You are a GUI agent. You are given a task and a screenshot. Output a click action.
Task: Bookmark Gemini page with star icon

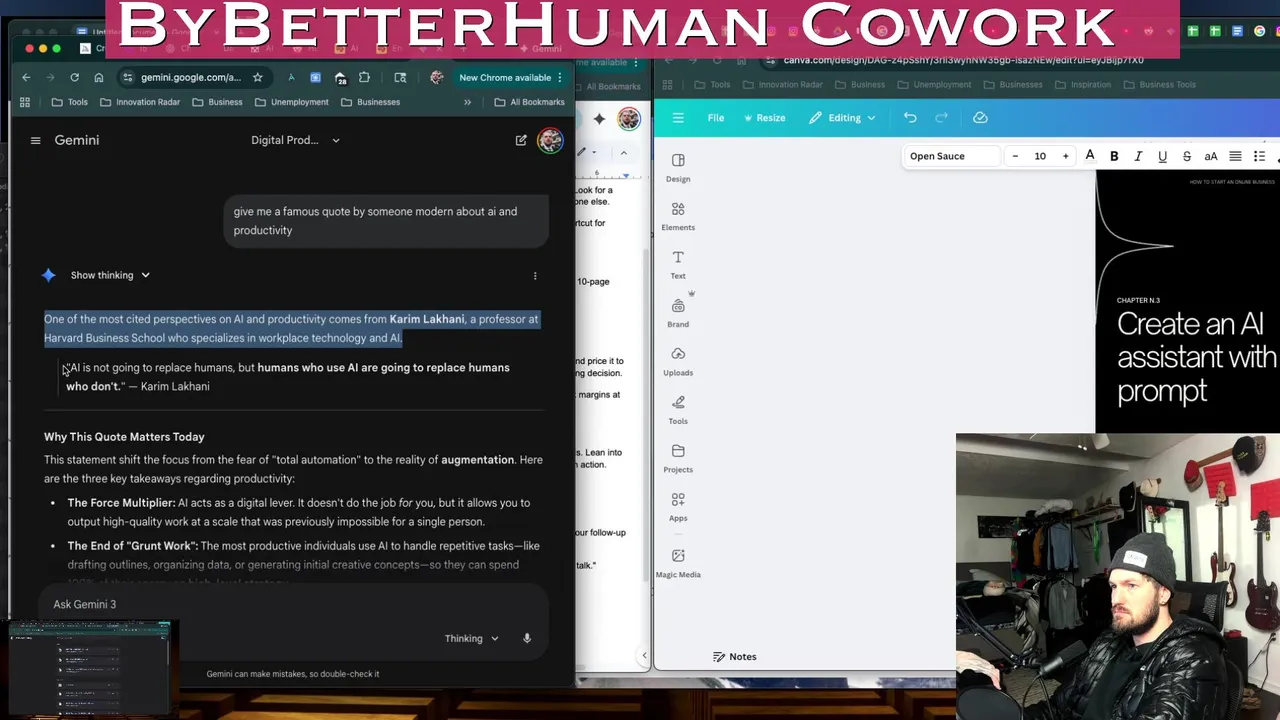[x=257, y=77]
